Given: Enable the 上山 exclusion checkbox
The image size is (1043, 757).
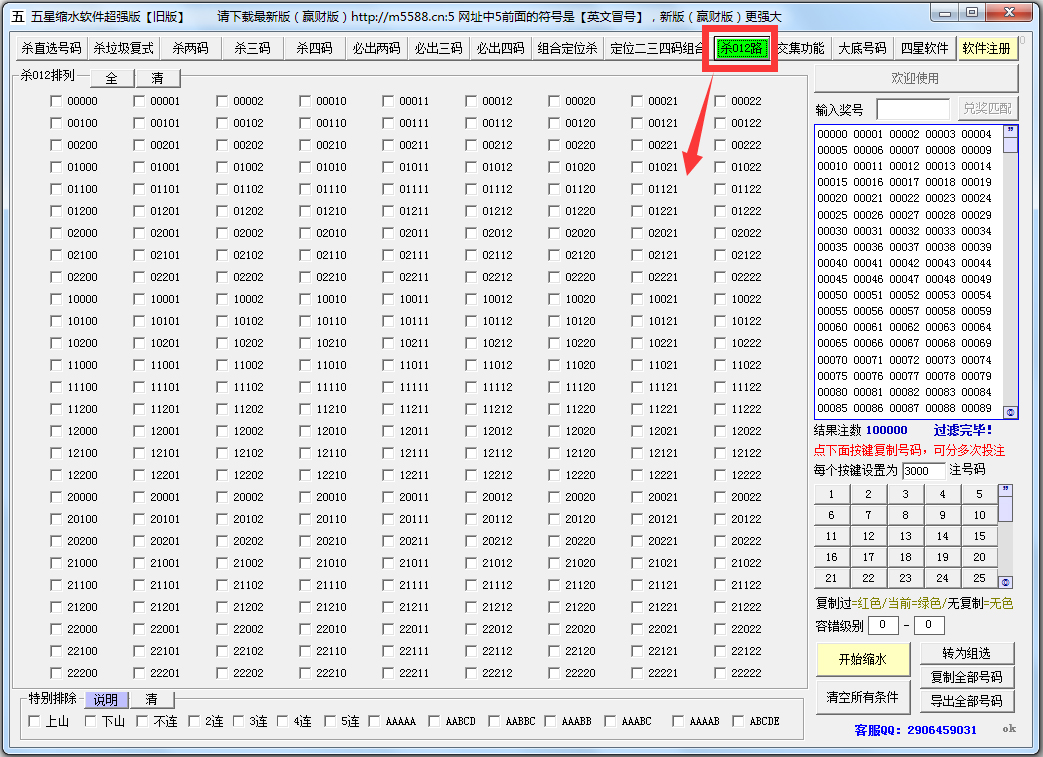Looking at the screenshot, I should click(35, 721).
